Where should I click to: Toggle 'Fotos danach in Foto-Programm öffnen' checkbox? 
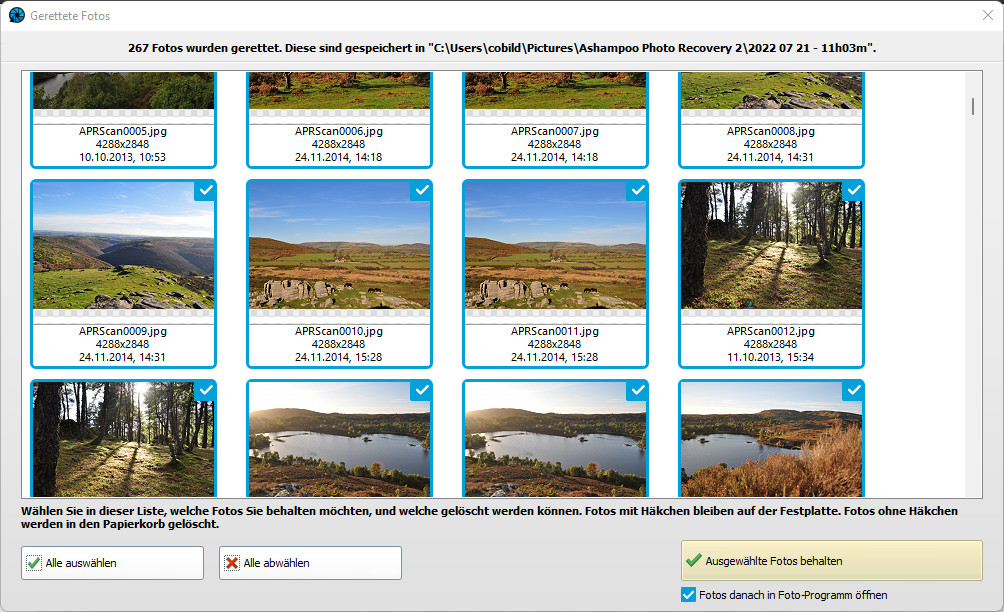tap(688, 595)
